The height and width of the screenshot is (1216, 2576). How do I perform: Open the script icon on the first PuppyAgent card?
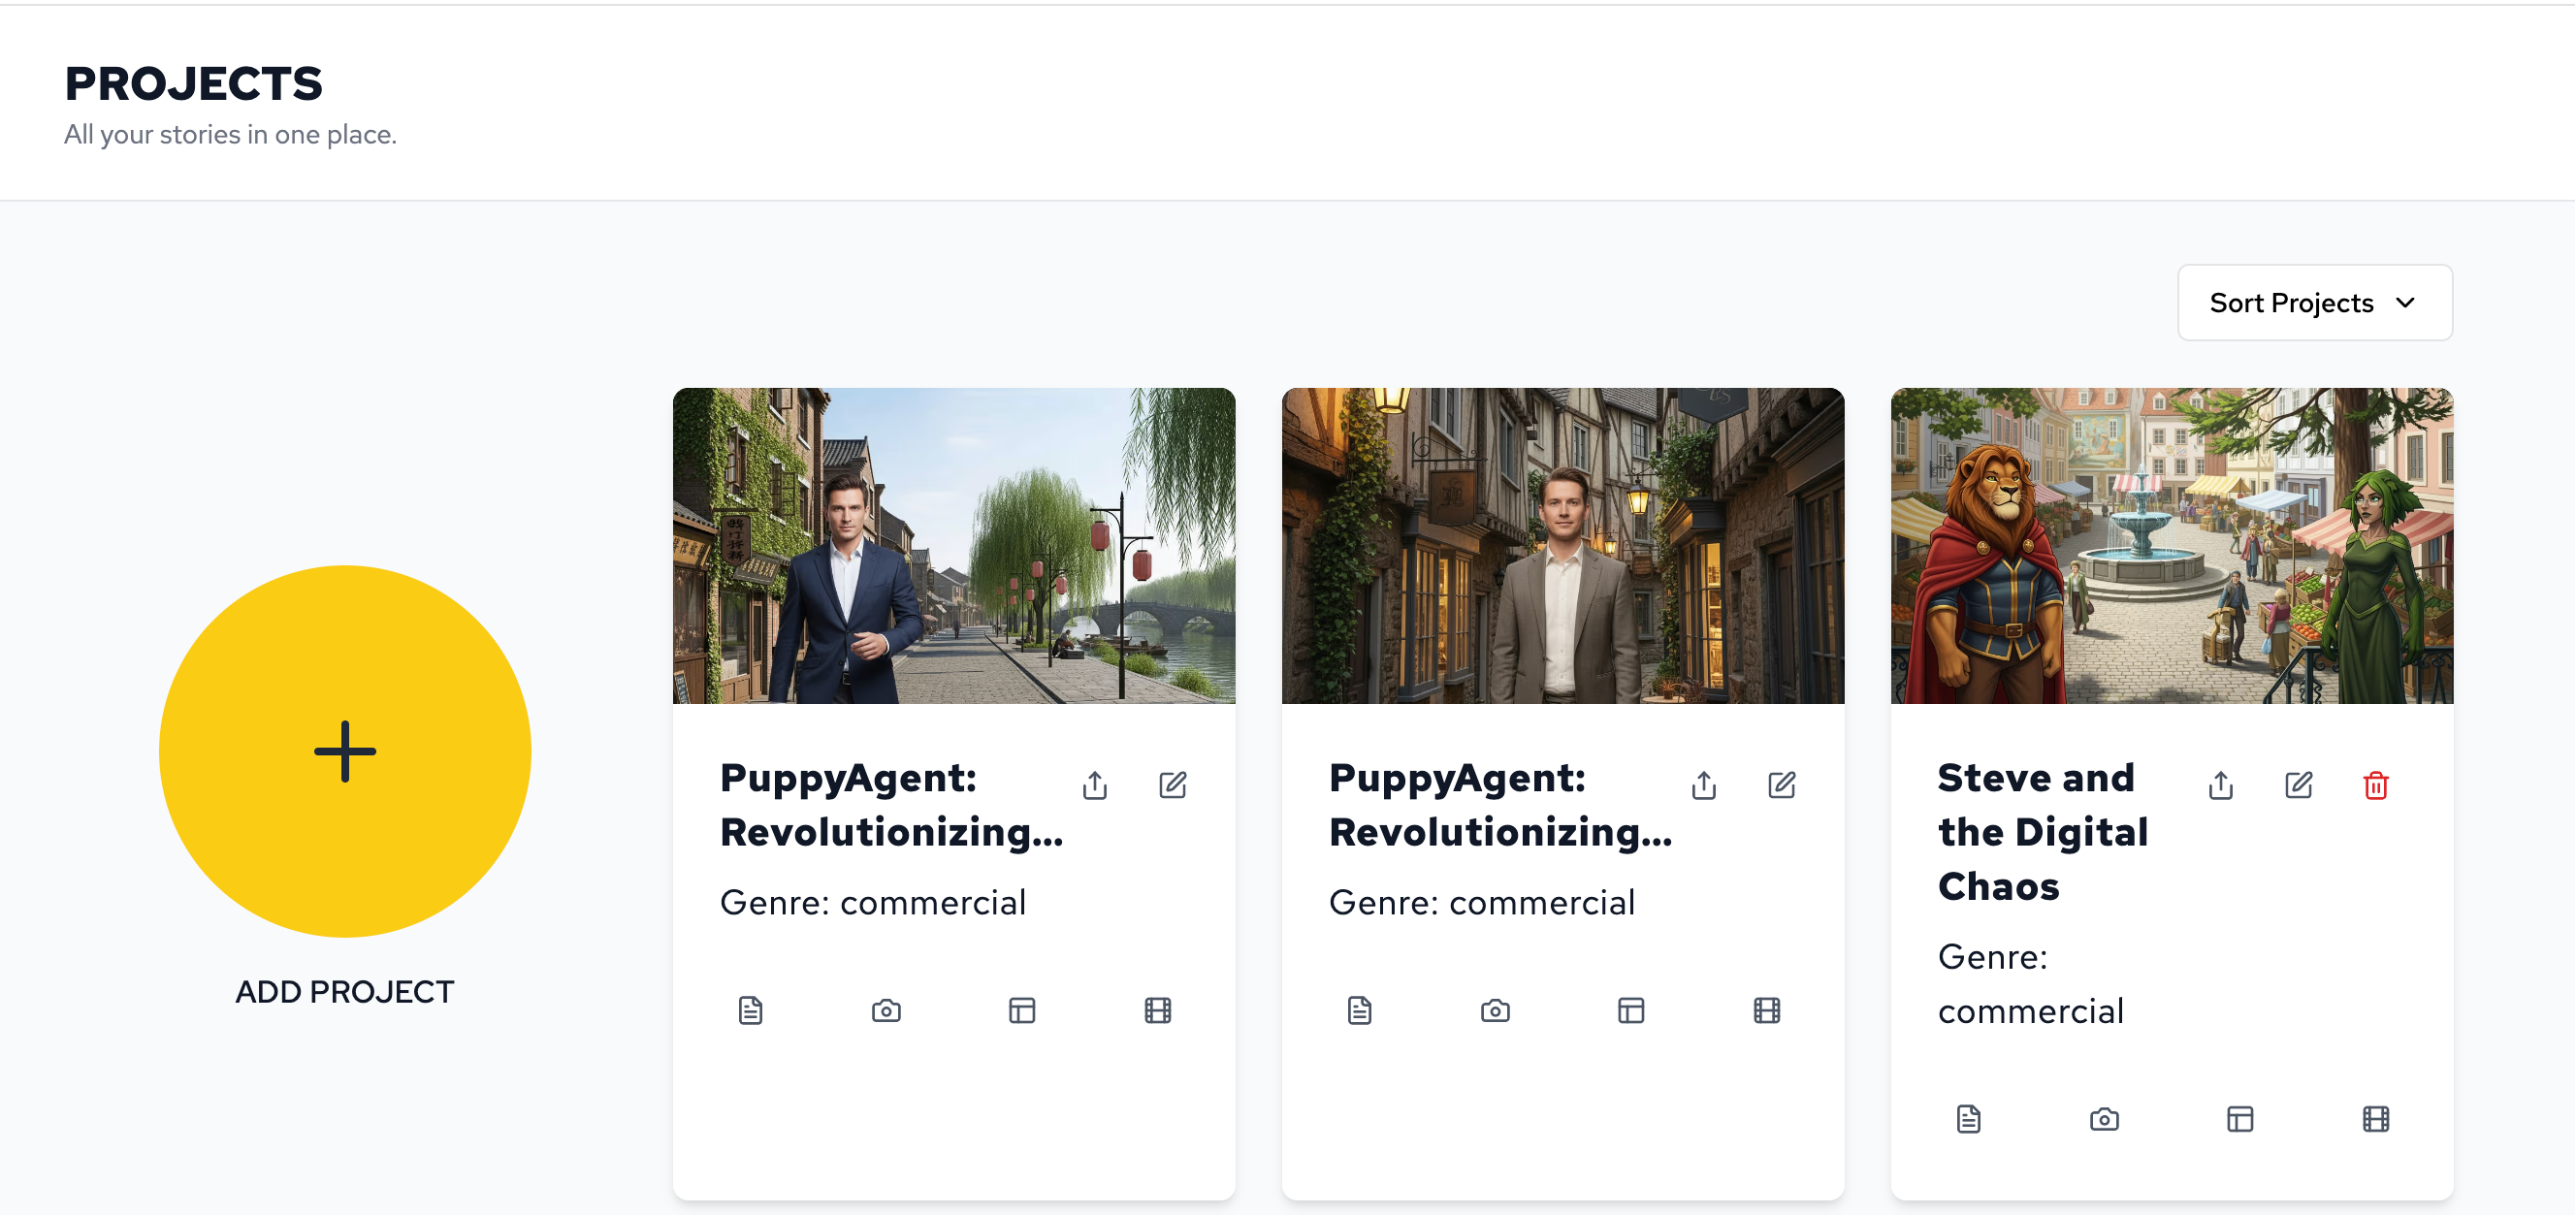(751, 1010)
